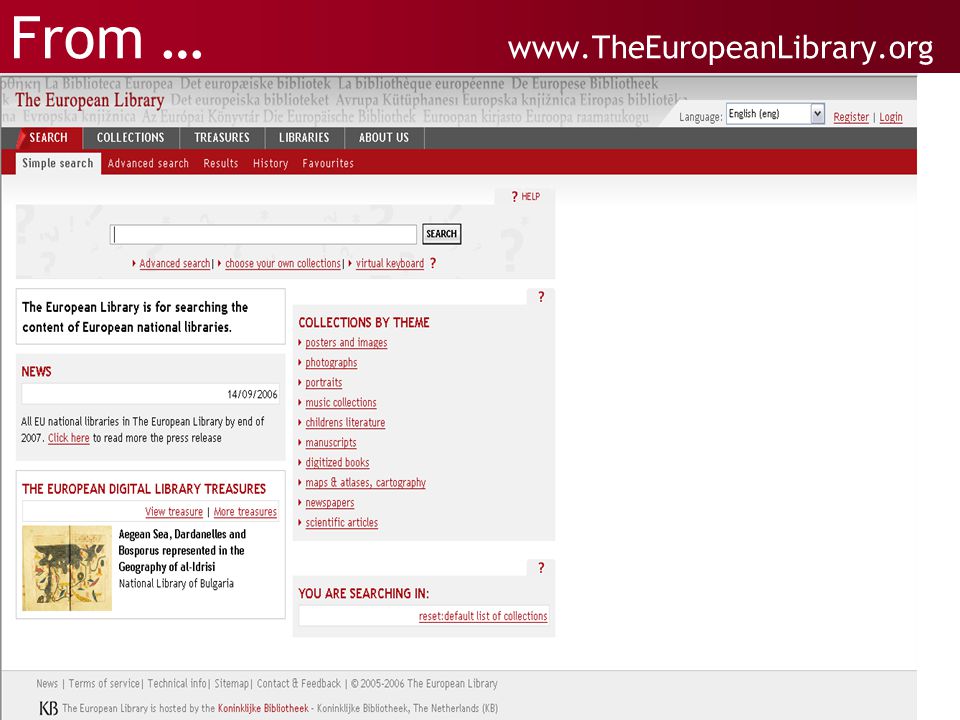Focus the simple search text field

263,234
